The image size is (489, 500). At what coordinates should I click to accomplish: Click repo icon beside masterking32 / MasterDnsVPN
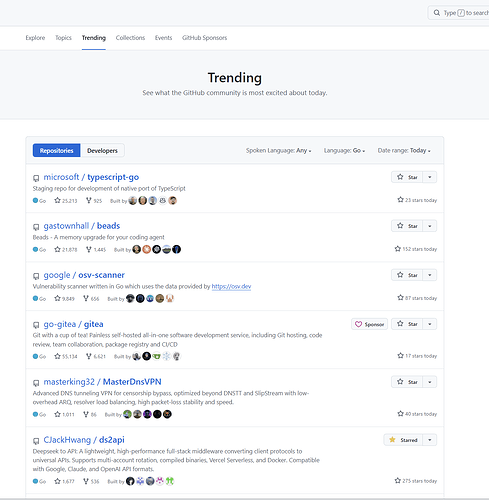click(x=36, y=383)
